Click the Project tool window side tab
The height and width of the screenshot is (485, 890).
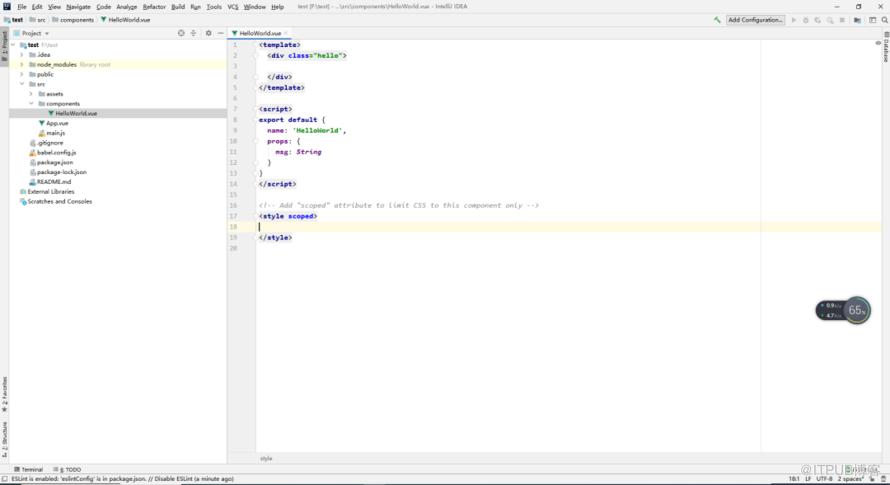(5, 47)
